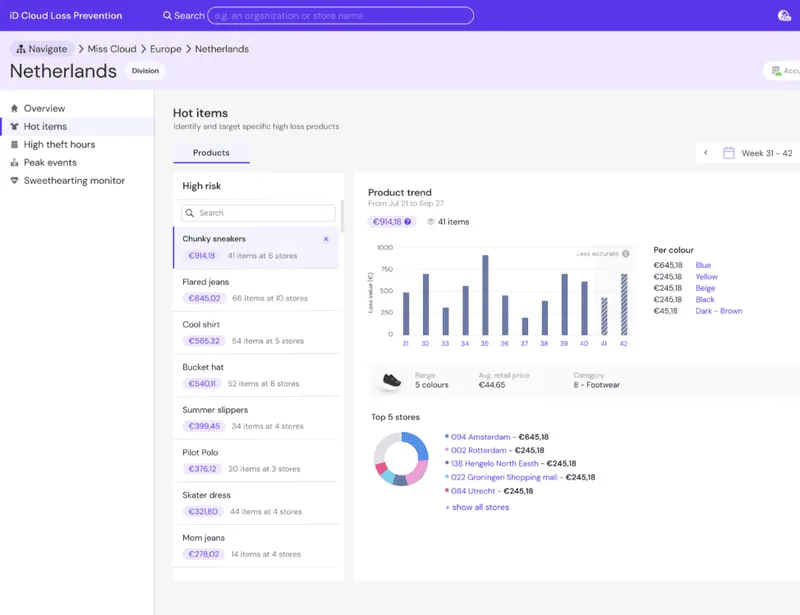
Task: Click the 41 items stack icon
Action: (431, 222)
